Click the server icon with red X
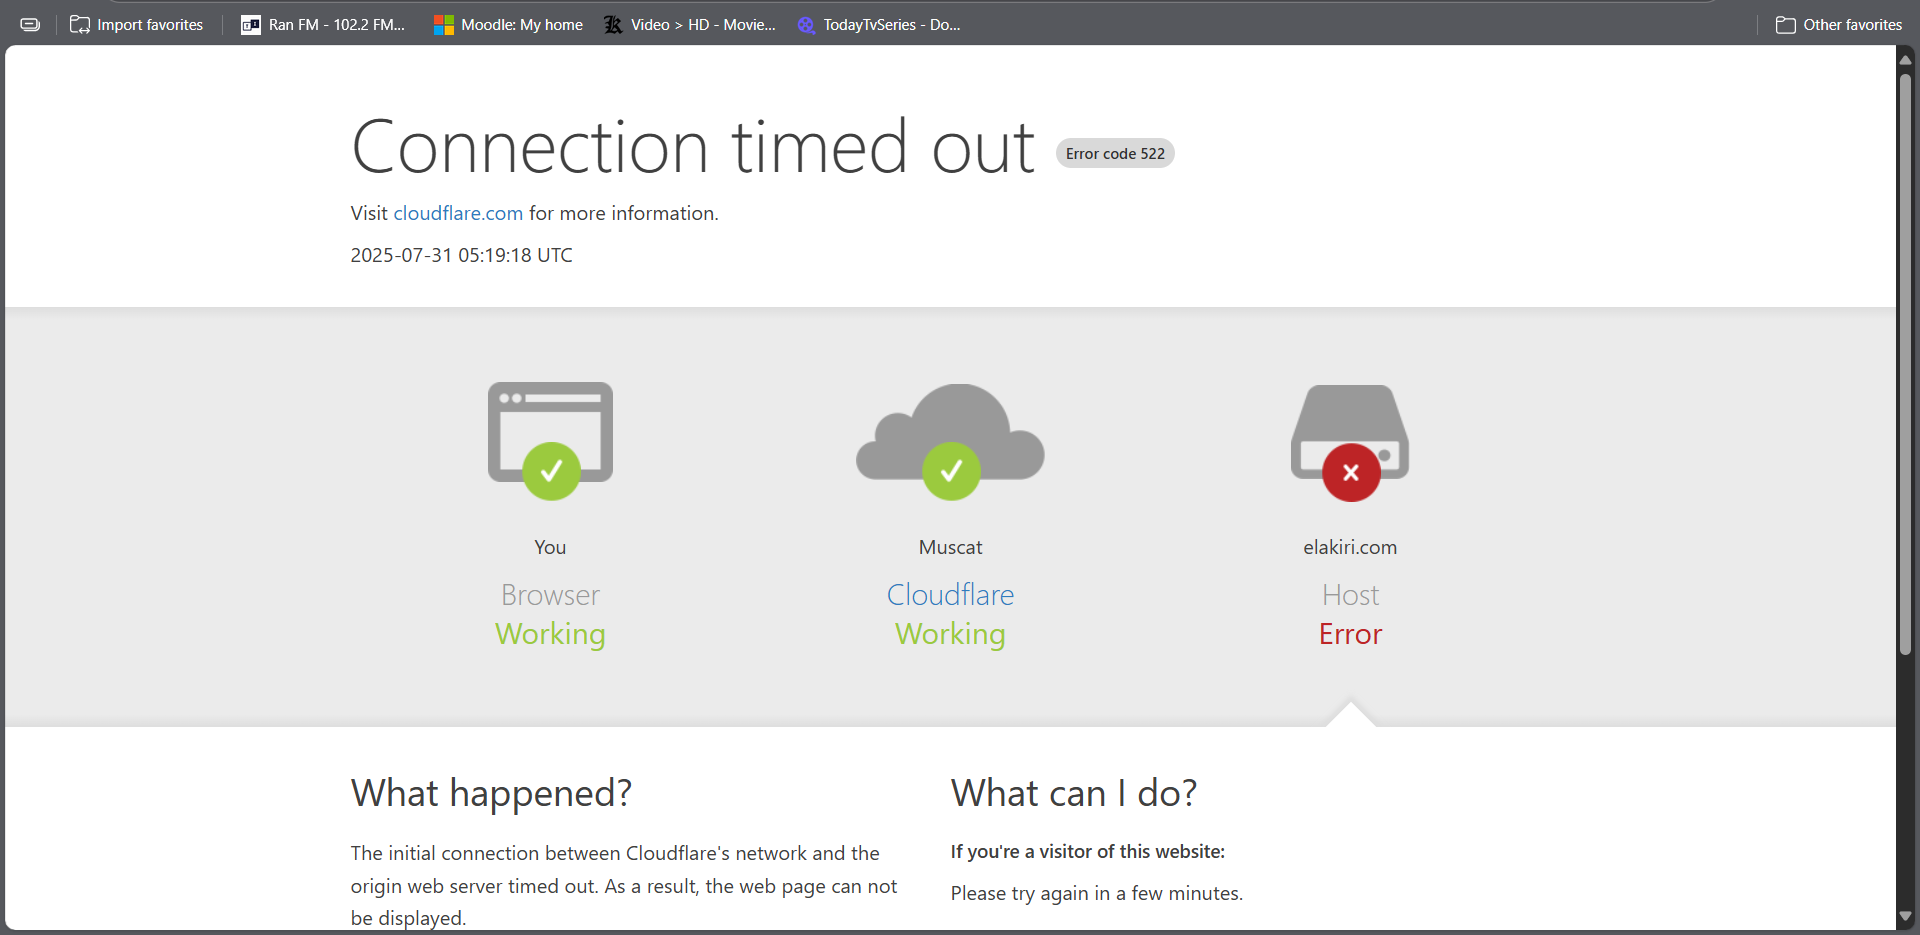The image size is (1920, 935). [x=1350, y=443]
